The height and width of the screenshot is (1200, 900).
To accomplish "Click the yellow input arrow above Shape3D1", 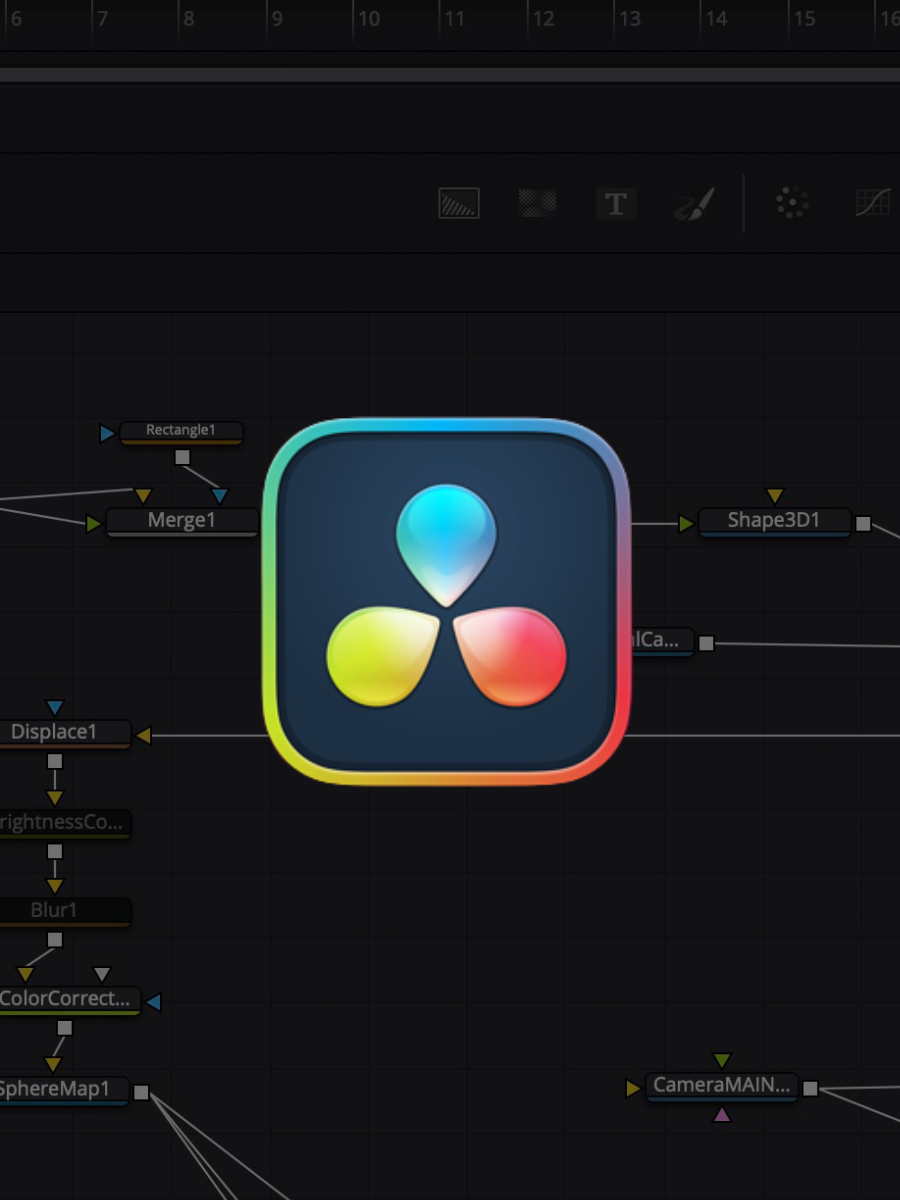I will point(774,496).
